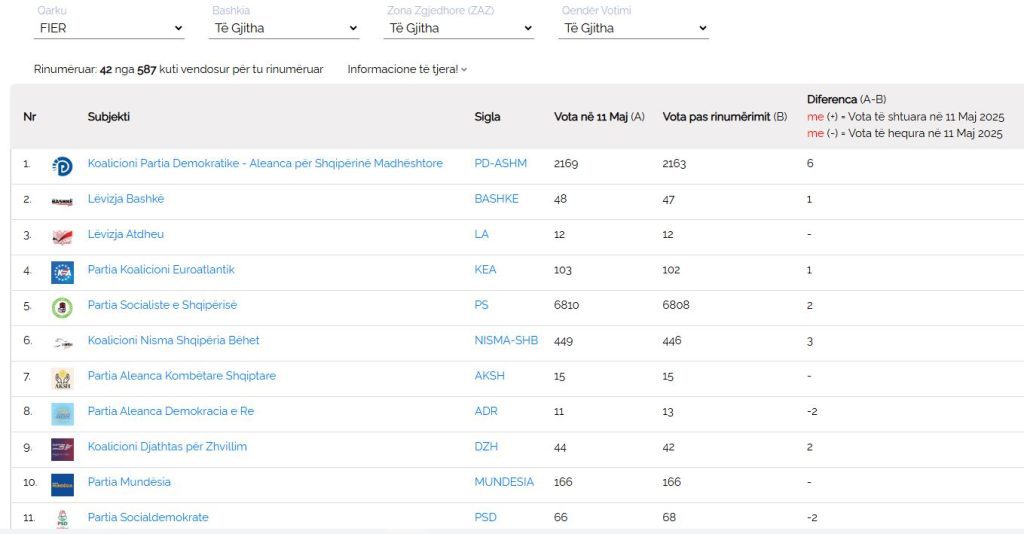Image resolution: width=1024 pixels, height=534 pixels.
Task: Expand the Informacione të tjera section
Action: click(x=407, y=69)
